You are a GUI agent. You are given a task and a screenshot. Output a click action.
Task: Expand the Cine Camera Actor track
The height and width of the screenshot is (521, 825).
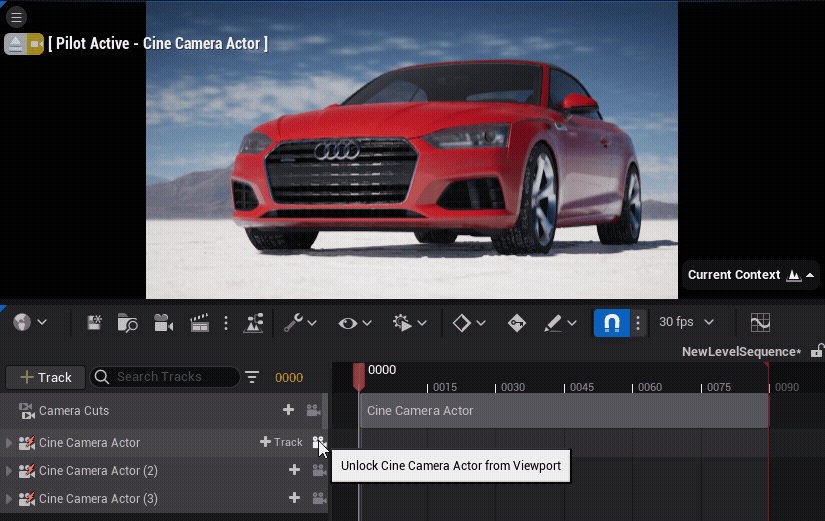point(8,443)
